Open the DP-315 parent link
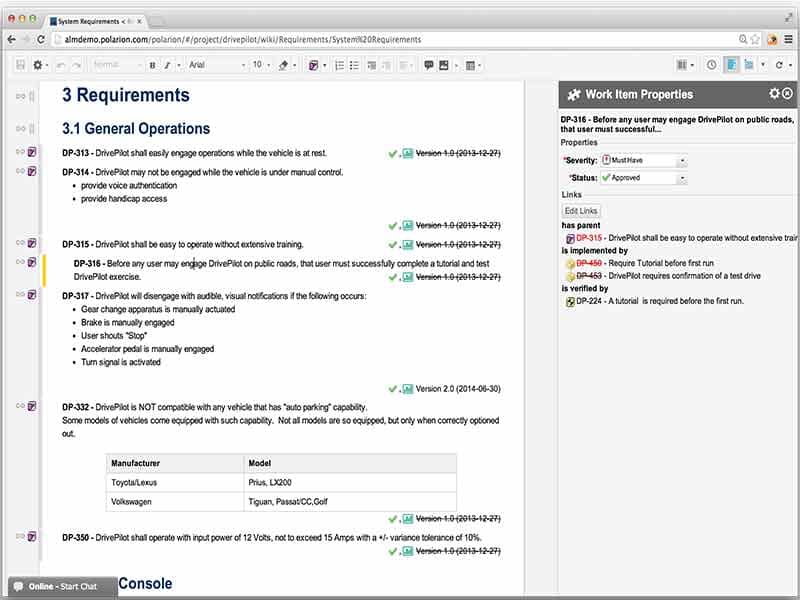This screenshot has width=800, height=600. (589, 238)
